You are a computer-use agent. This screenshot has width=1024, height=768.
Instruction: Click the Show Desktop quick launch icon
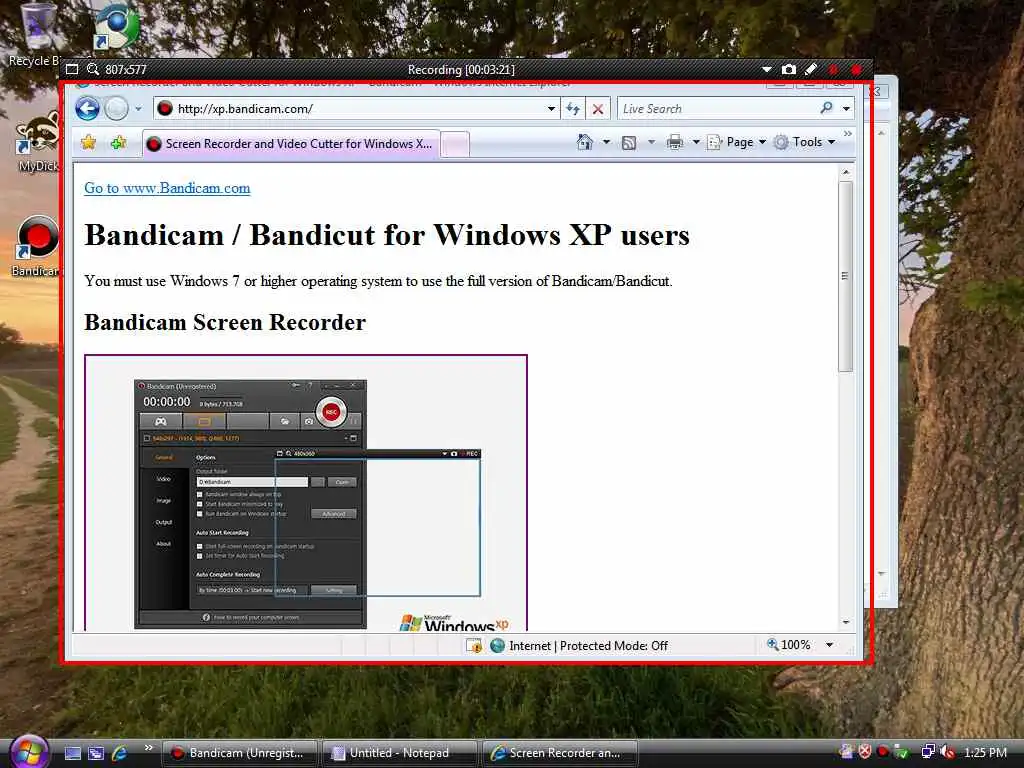click(x=72, y=753)
